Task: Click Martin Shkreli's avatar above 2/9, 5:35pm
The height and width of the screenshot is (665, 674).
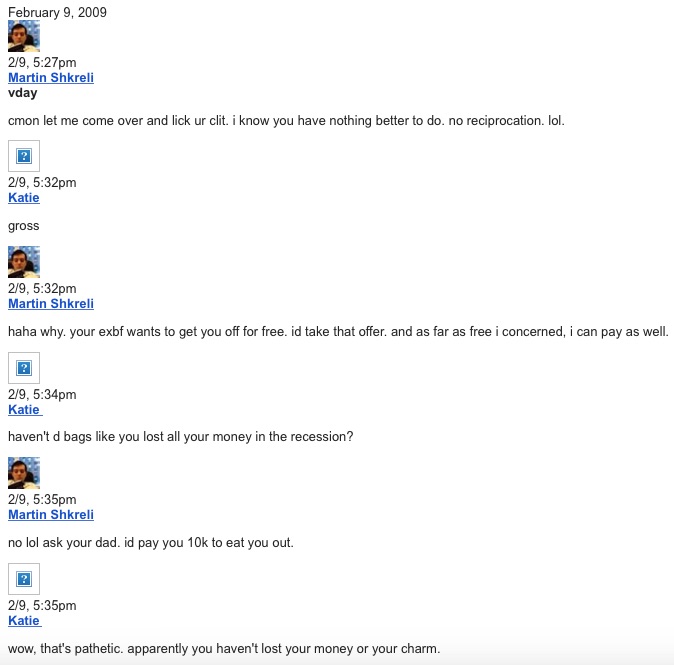Action: point(23,473)
